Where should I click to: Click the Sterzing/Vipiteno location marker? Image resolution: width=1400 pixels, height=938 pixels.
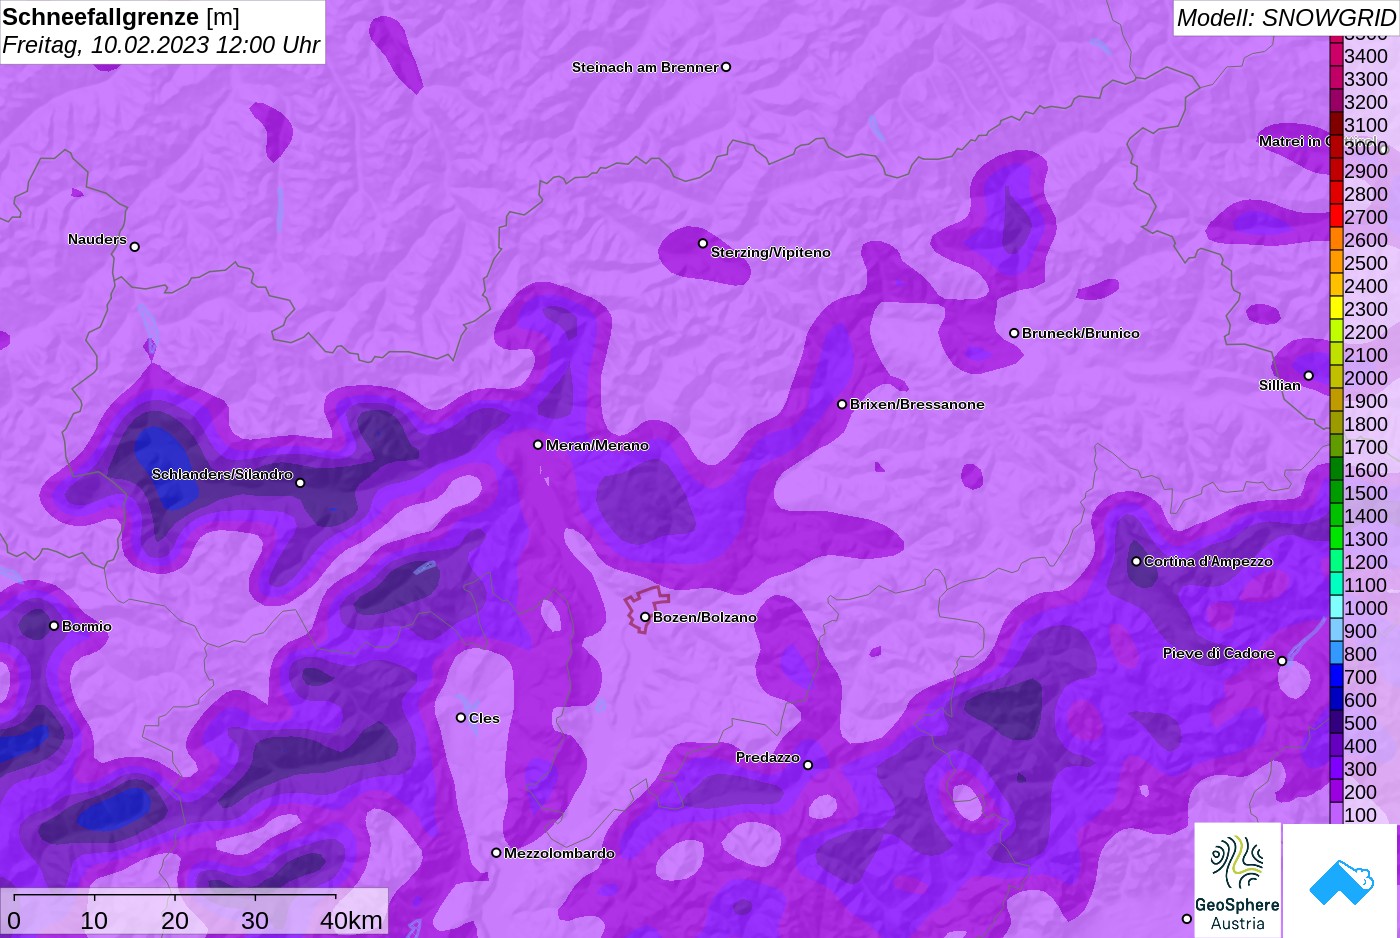[x=703, y=243]
